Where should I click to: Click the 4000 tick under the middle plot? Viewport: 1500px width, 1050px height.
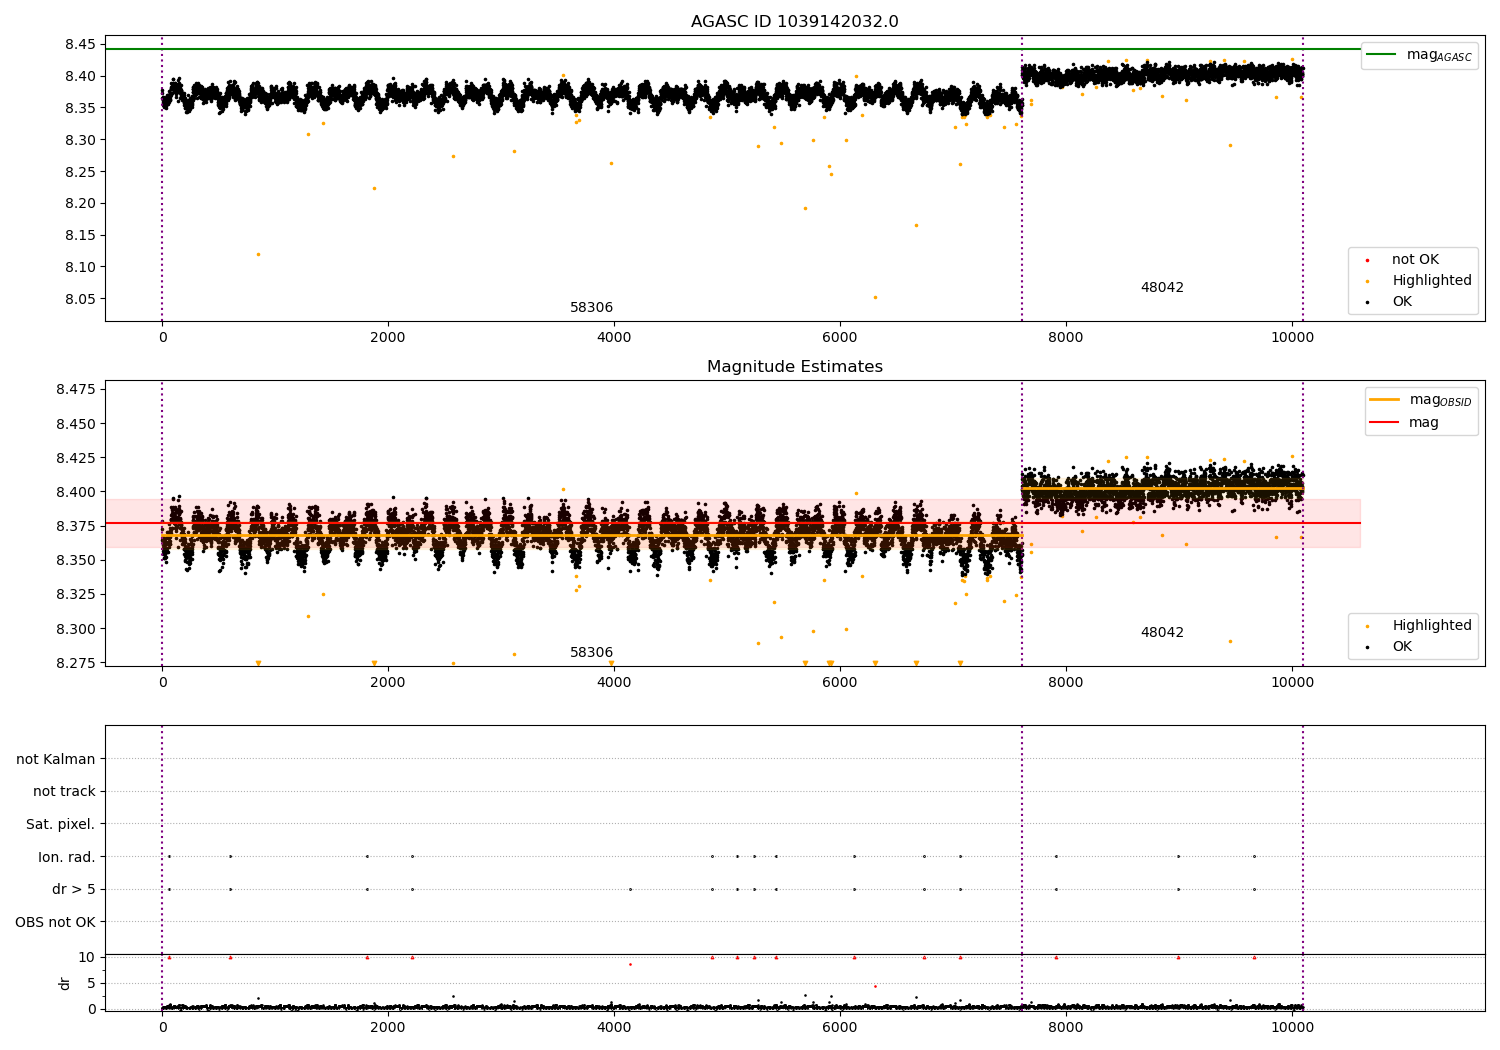click(614, 683)
